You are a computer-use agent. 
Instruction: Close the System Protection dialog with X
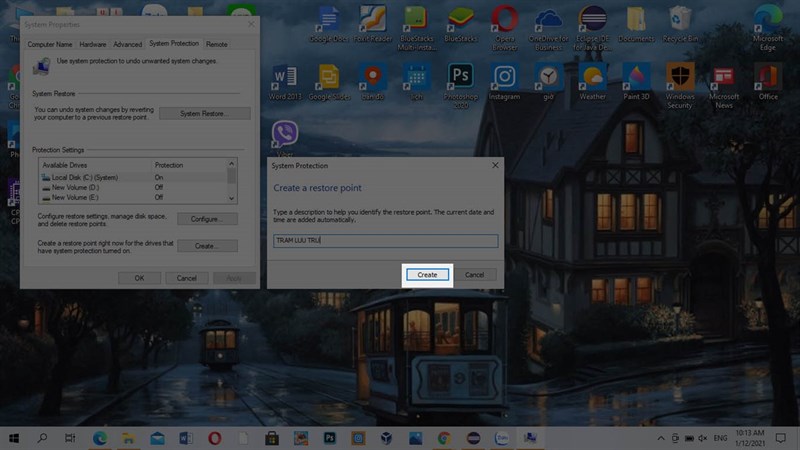(495, 165)
